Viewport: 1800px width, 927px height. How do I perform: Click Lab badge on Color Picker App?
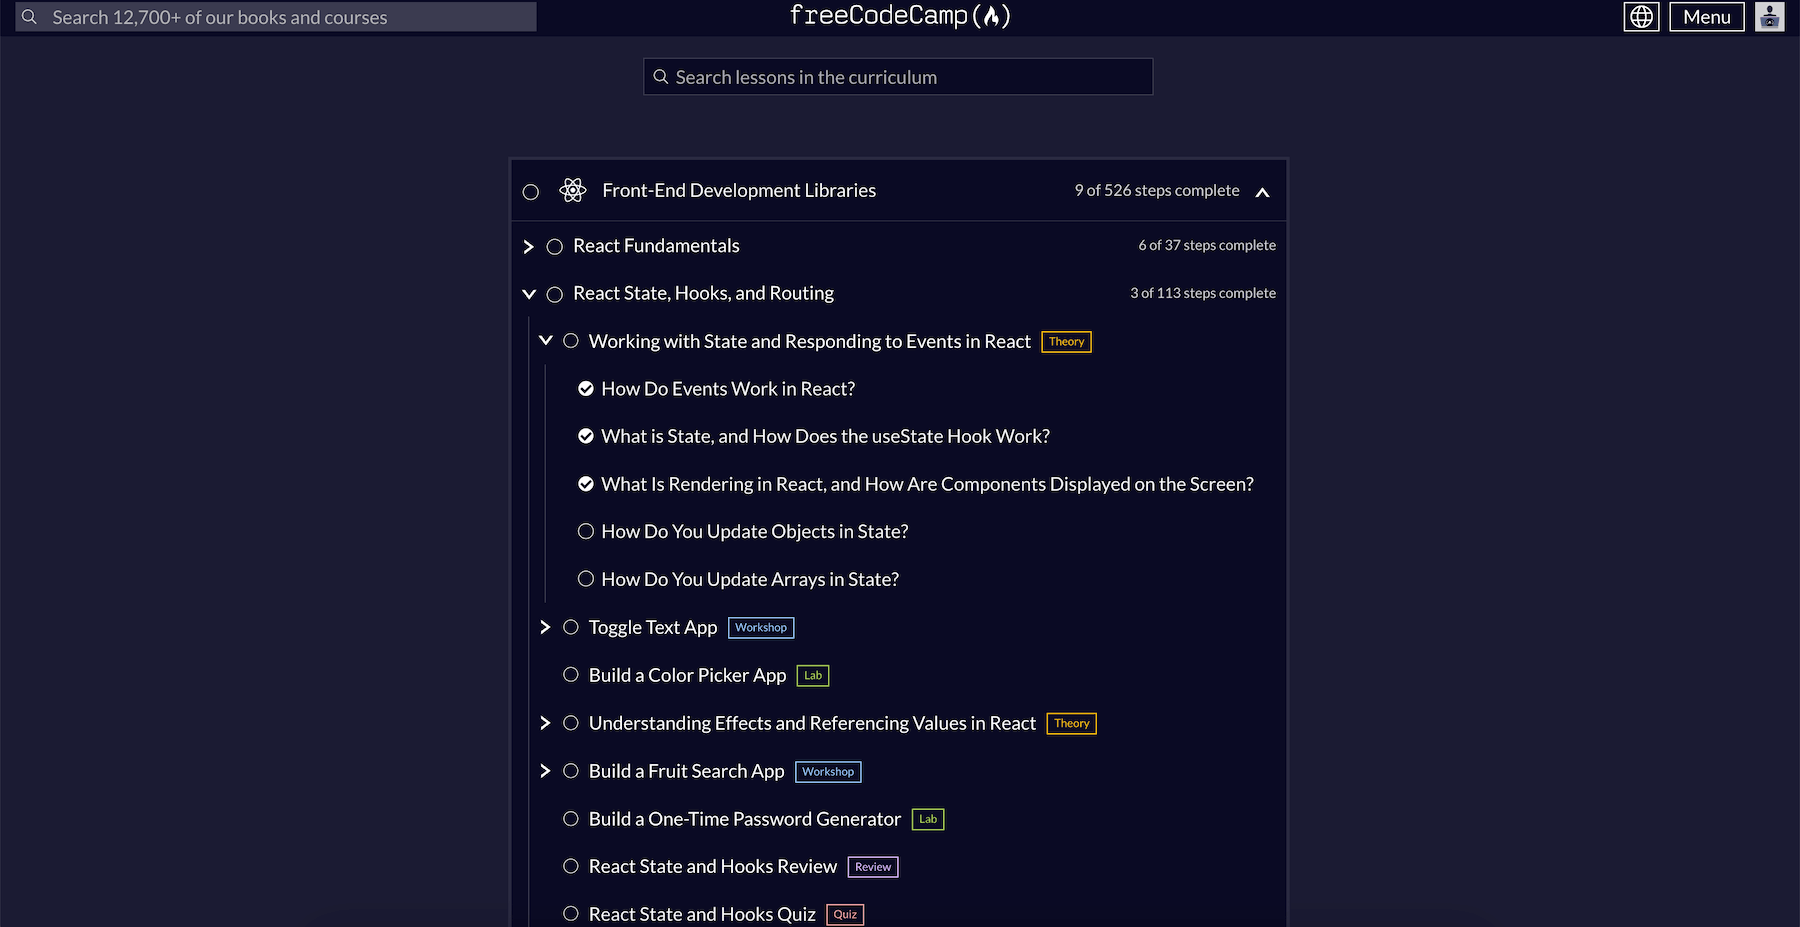(x=813, y=676)
